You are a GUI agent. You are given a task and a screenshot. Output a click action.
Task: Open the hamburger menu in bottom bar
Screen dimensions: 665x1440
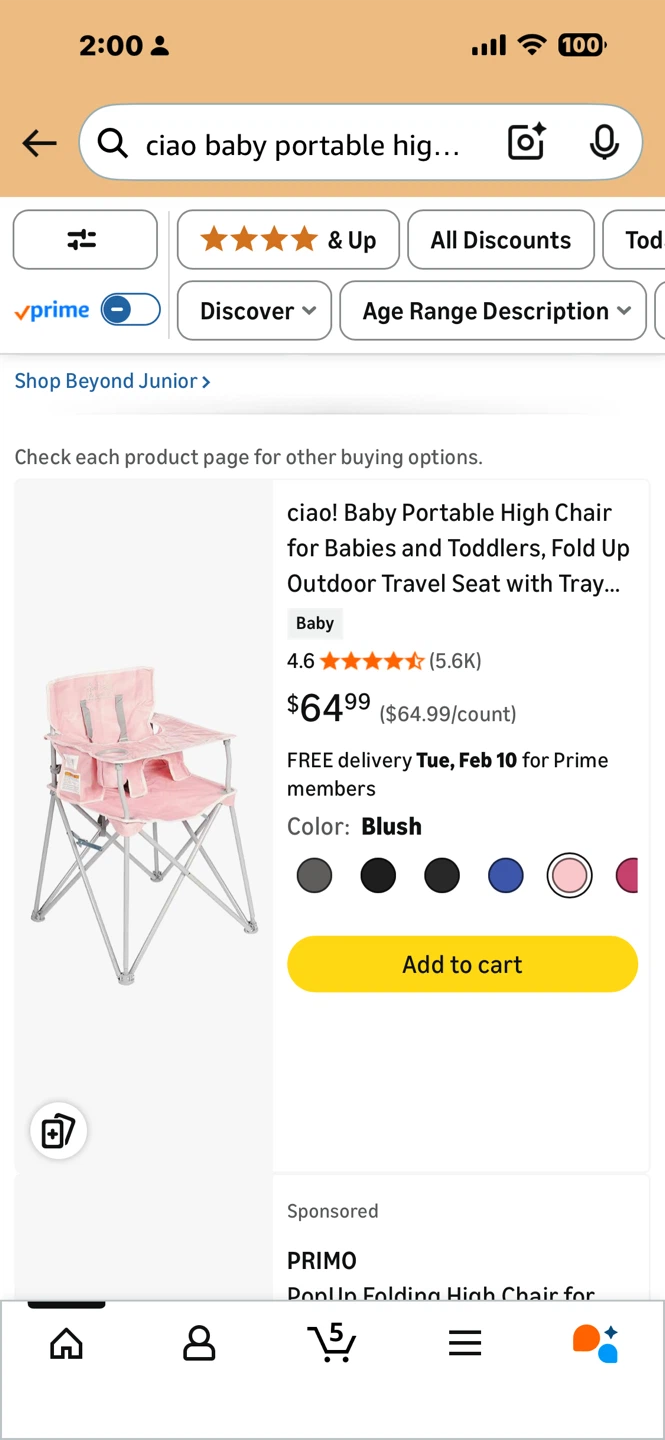[465, 1343]
